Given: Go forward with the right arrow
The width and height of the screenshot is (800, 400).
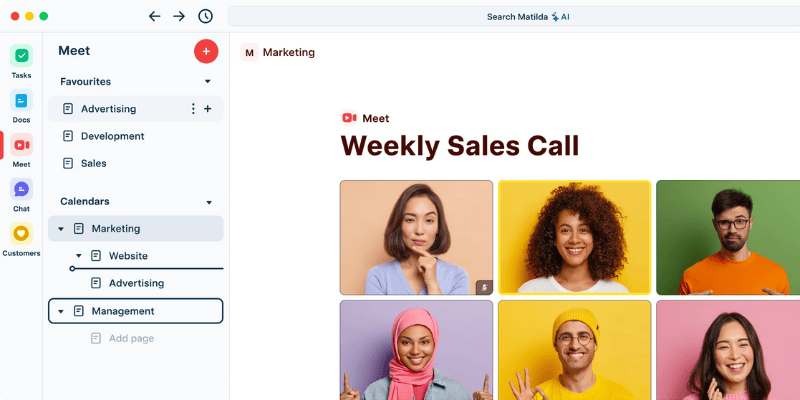Looking at the screenshot, I should coord(179,16).
